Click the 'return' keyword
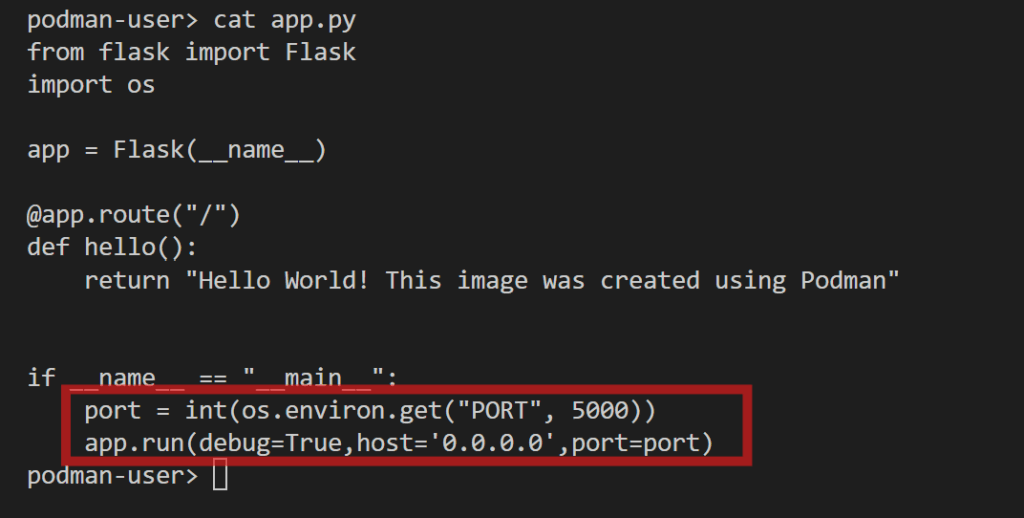This screenshot has width=1024, height=518. click(127, 281)
